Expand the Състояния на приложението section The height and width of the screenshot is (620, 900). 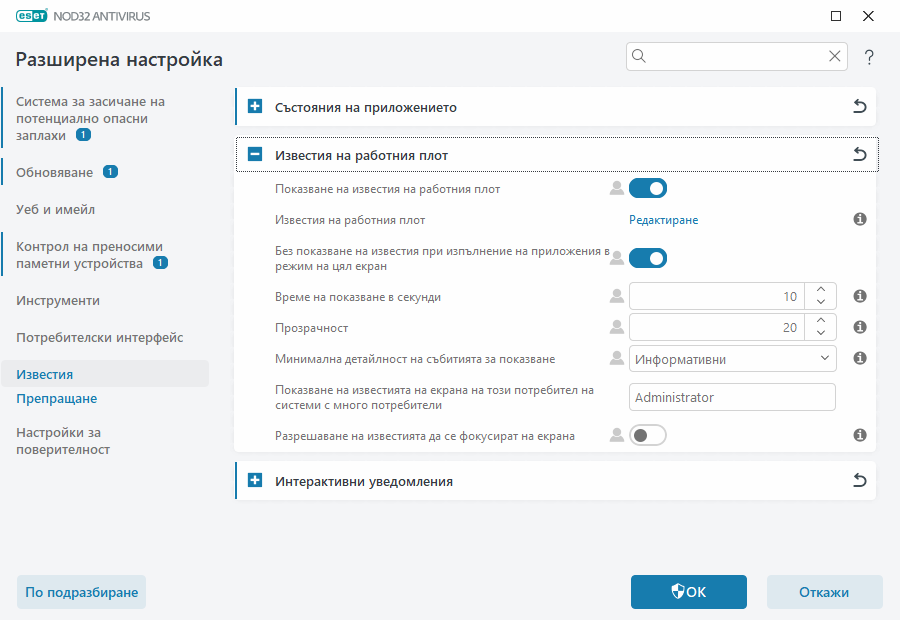(253, 106)
